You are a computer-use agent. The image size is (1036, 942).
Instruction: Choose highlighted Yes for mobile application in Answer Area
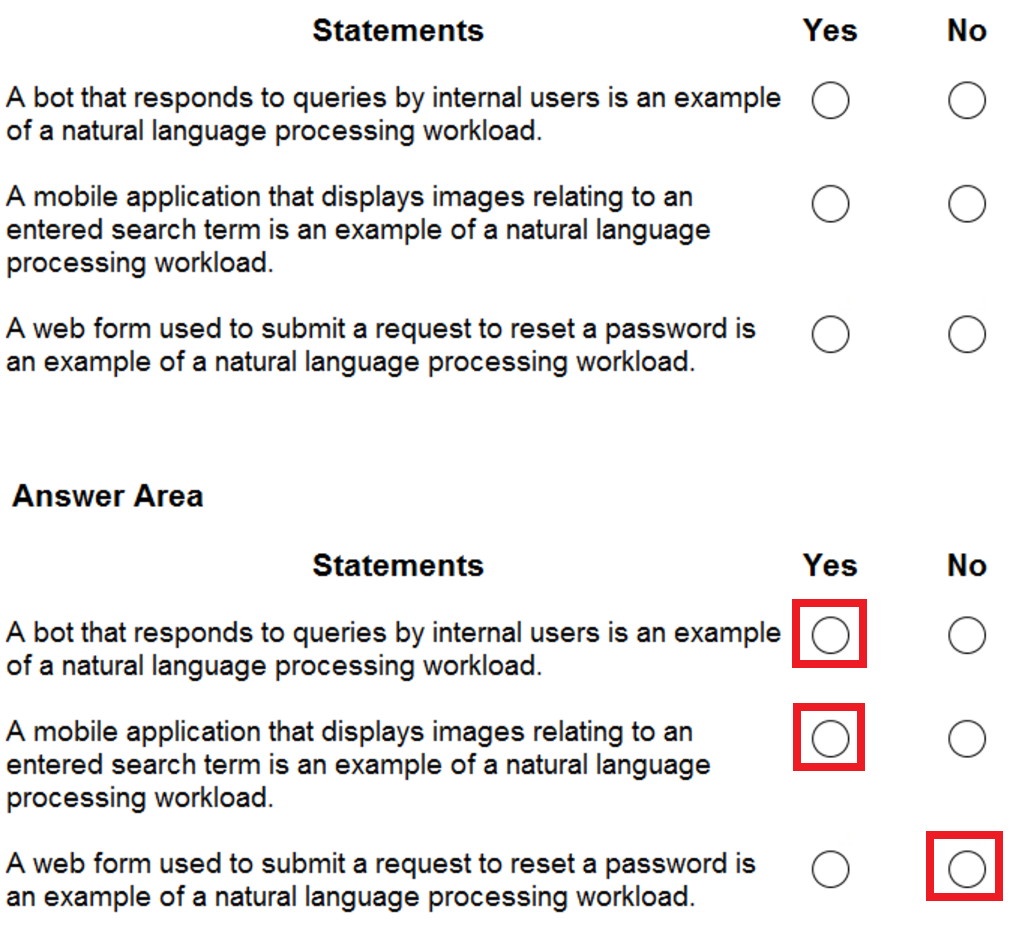(x=830, y=739)
